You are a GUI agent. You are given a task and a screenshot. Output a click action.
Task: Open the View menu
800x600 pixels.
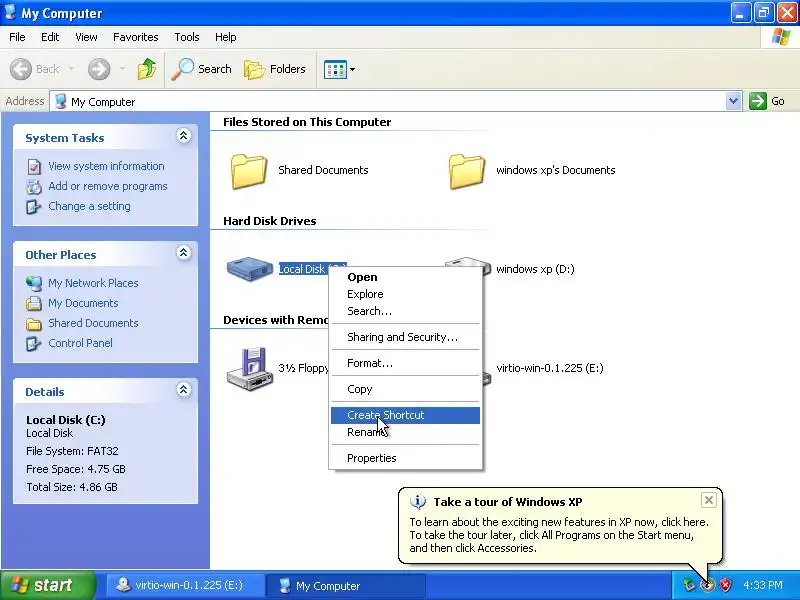point(86,37)
